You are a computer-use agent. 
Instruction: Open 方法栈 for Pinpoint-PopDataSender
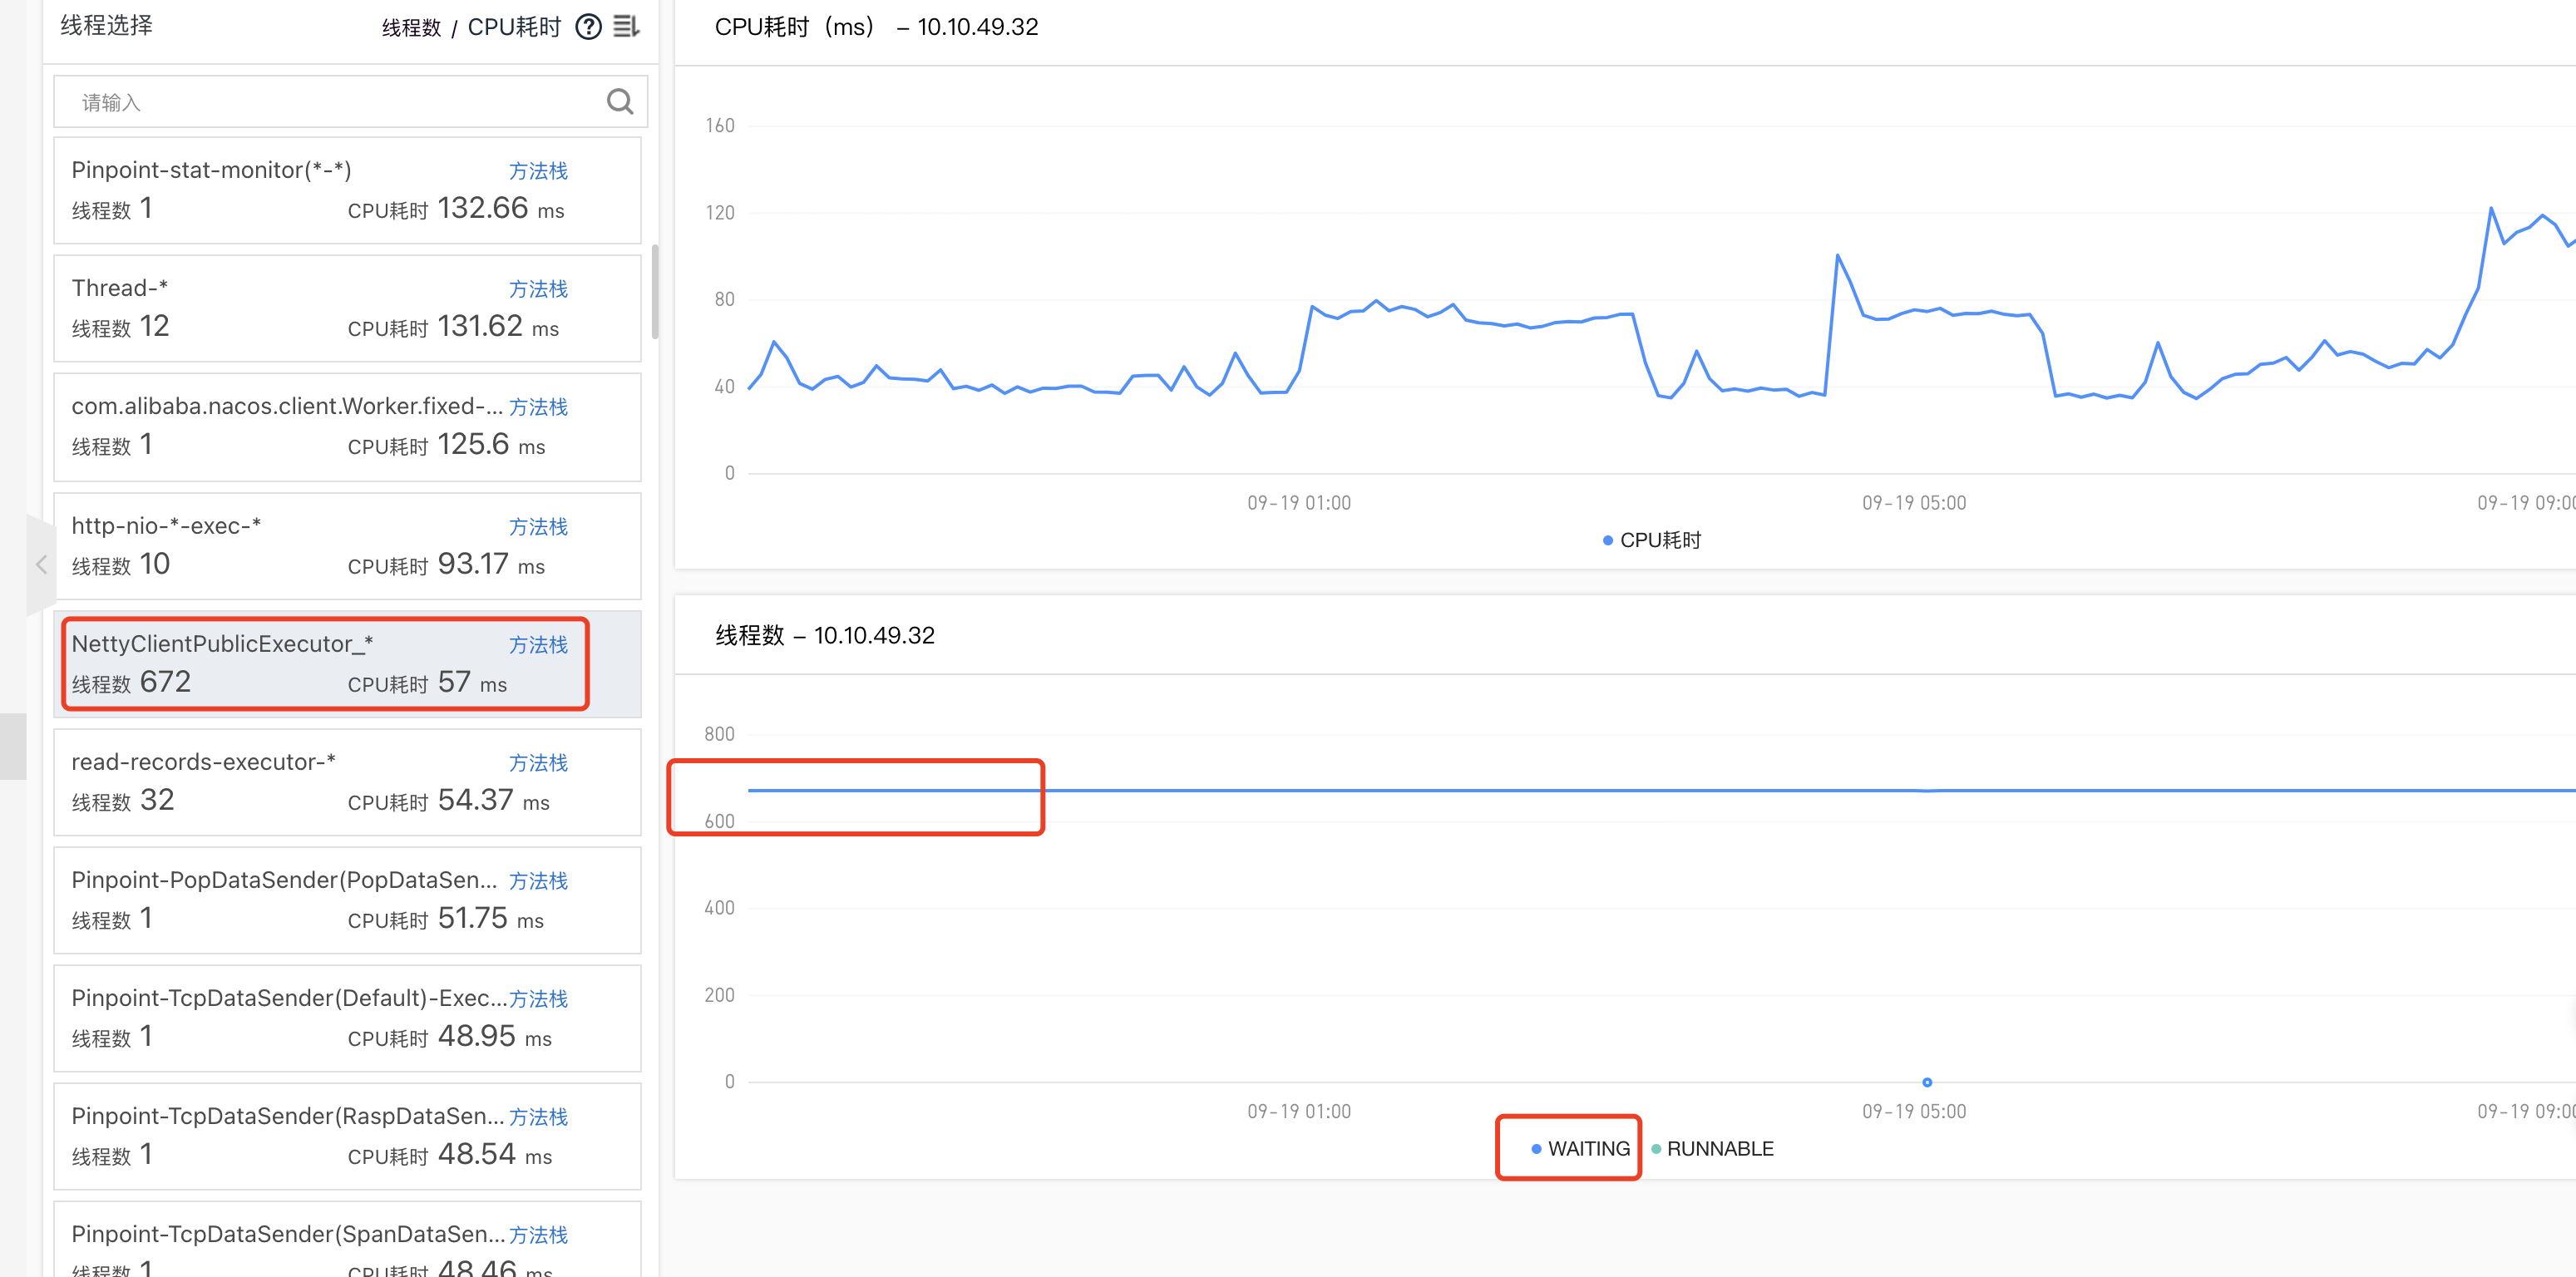pyautogui.click(x=538, y=881)
